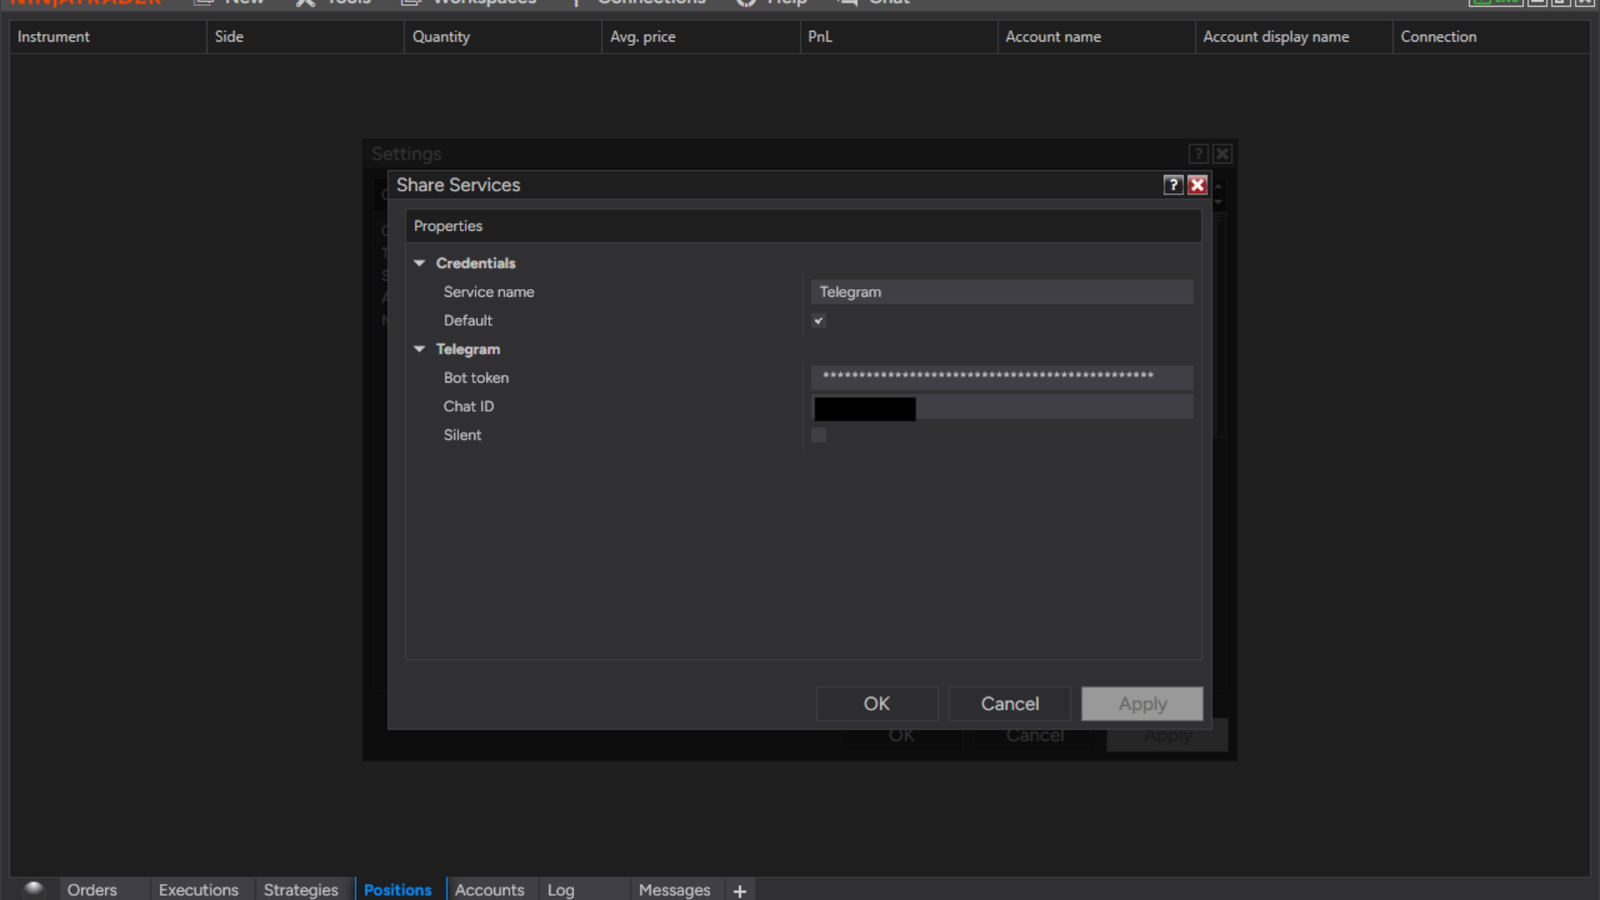The width and height of the screenshot is (1600, 900).
Task: Select the 'Service name' property label
Action: point(489,292)
